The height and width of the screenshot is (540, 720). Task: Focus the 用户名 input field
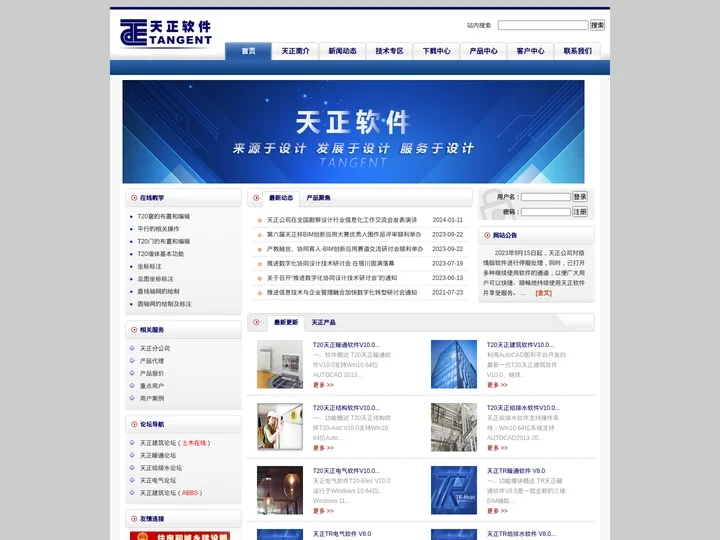point(546,197)
